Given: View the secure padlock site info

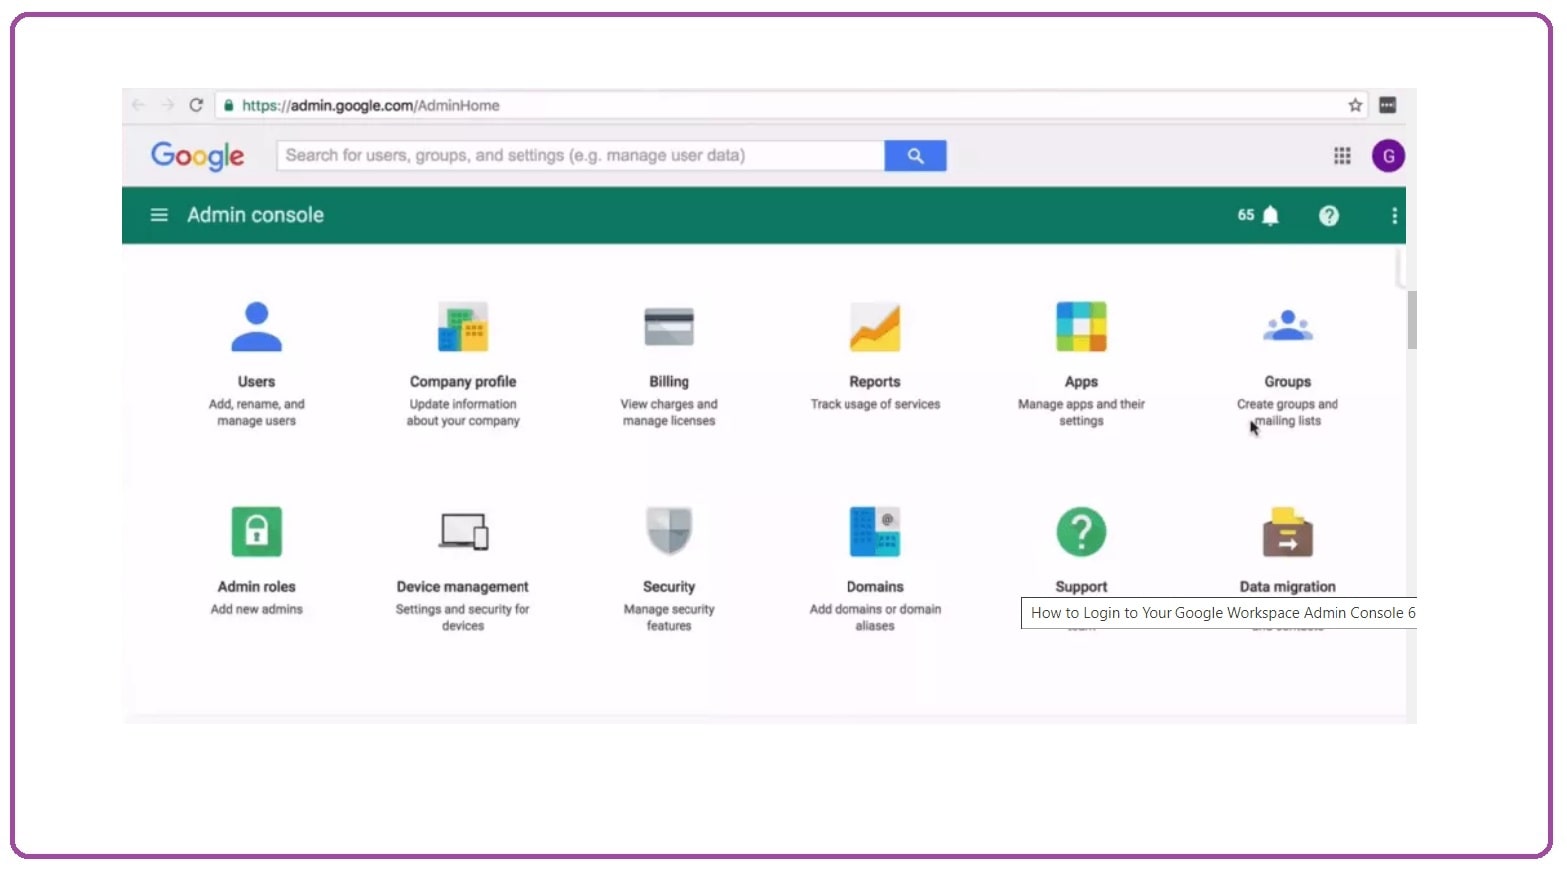Looking at the screenshot, I should click(229, 105).
